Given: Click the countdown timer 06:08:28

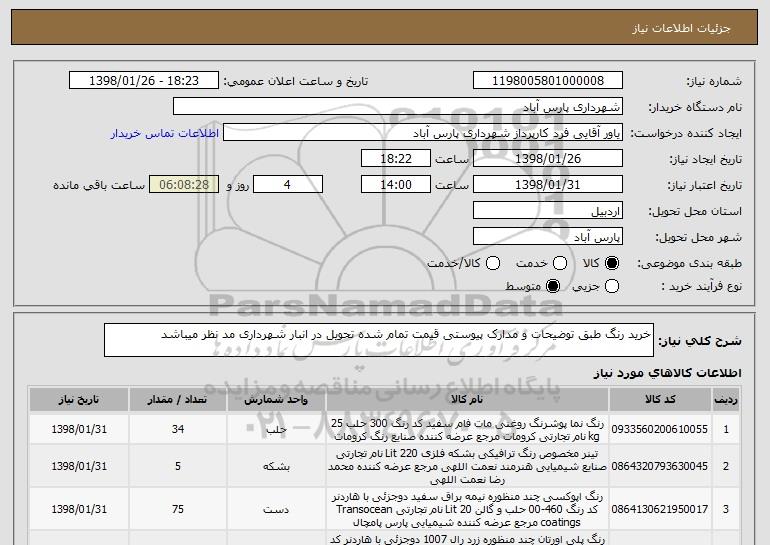Looking at the screenshot, I should (x=184, y=185).
